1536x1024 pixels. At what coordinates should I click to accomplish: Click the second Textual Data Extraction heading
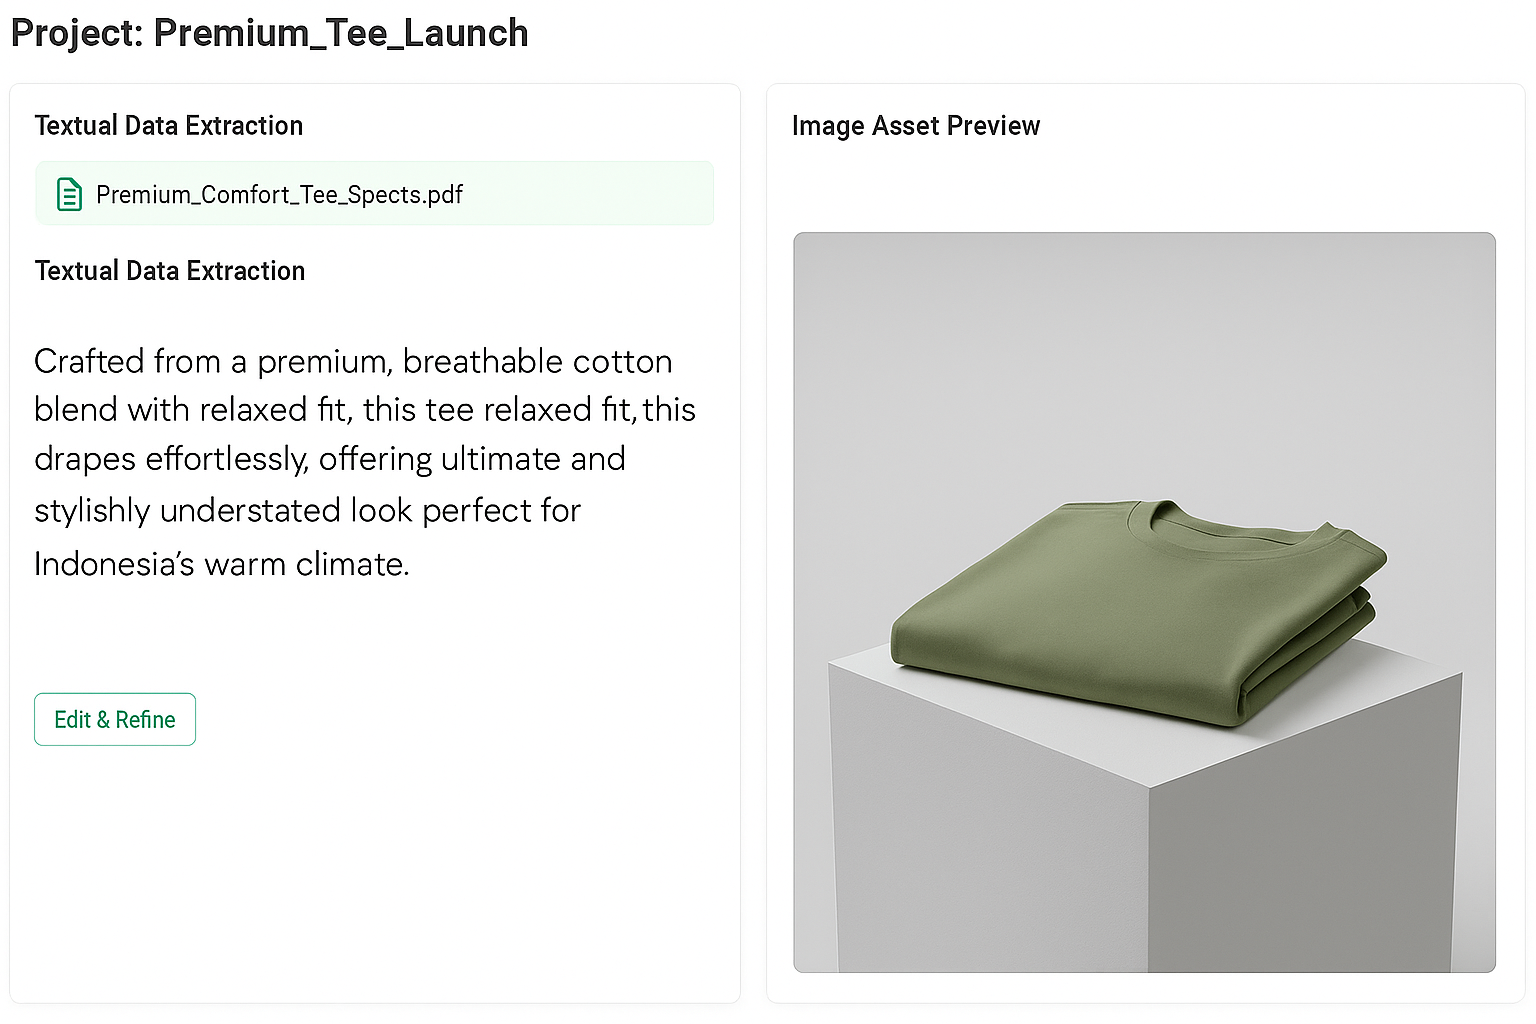point(169,271)
